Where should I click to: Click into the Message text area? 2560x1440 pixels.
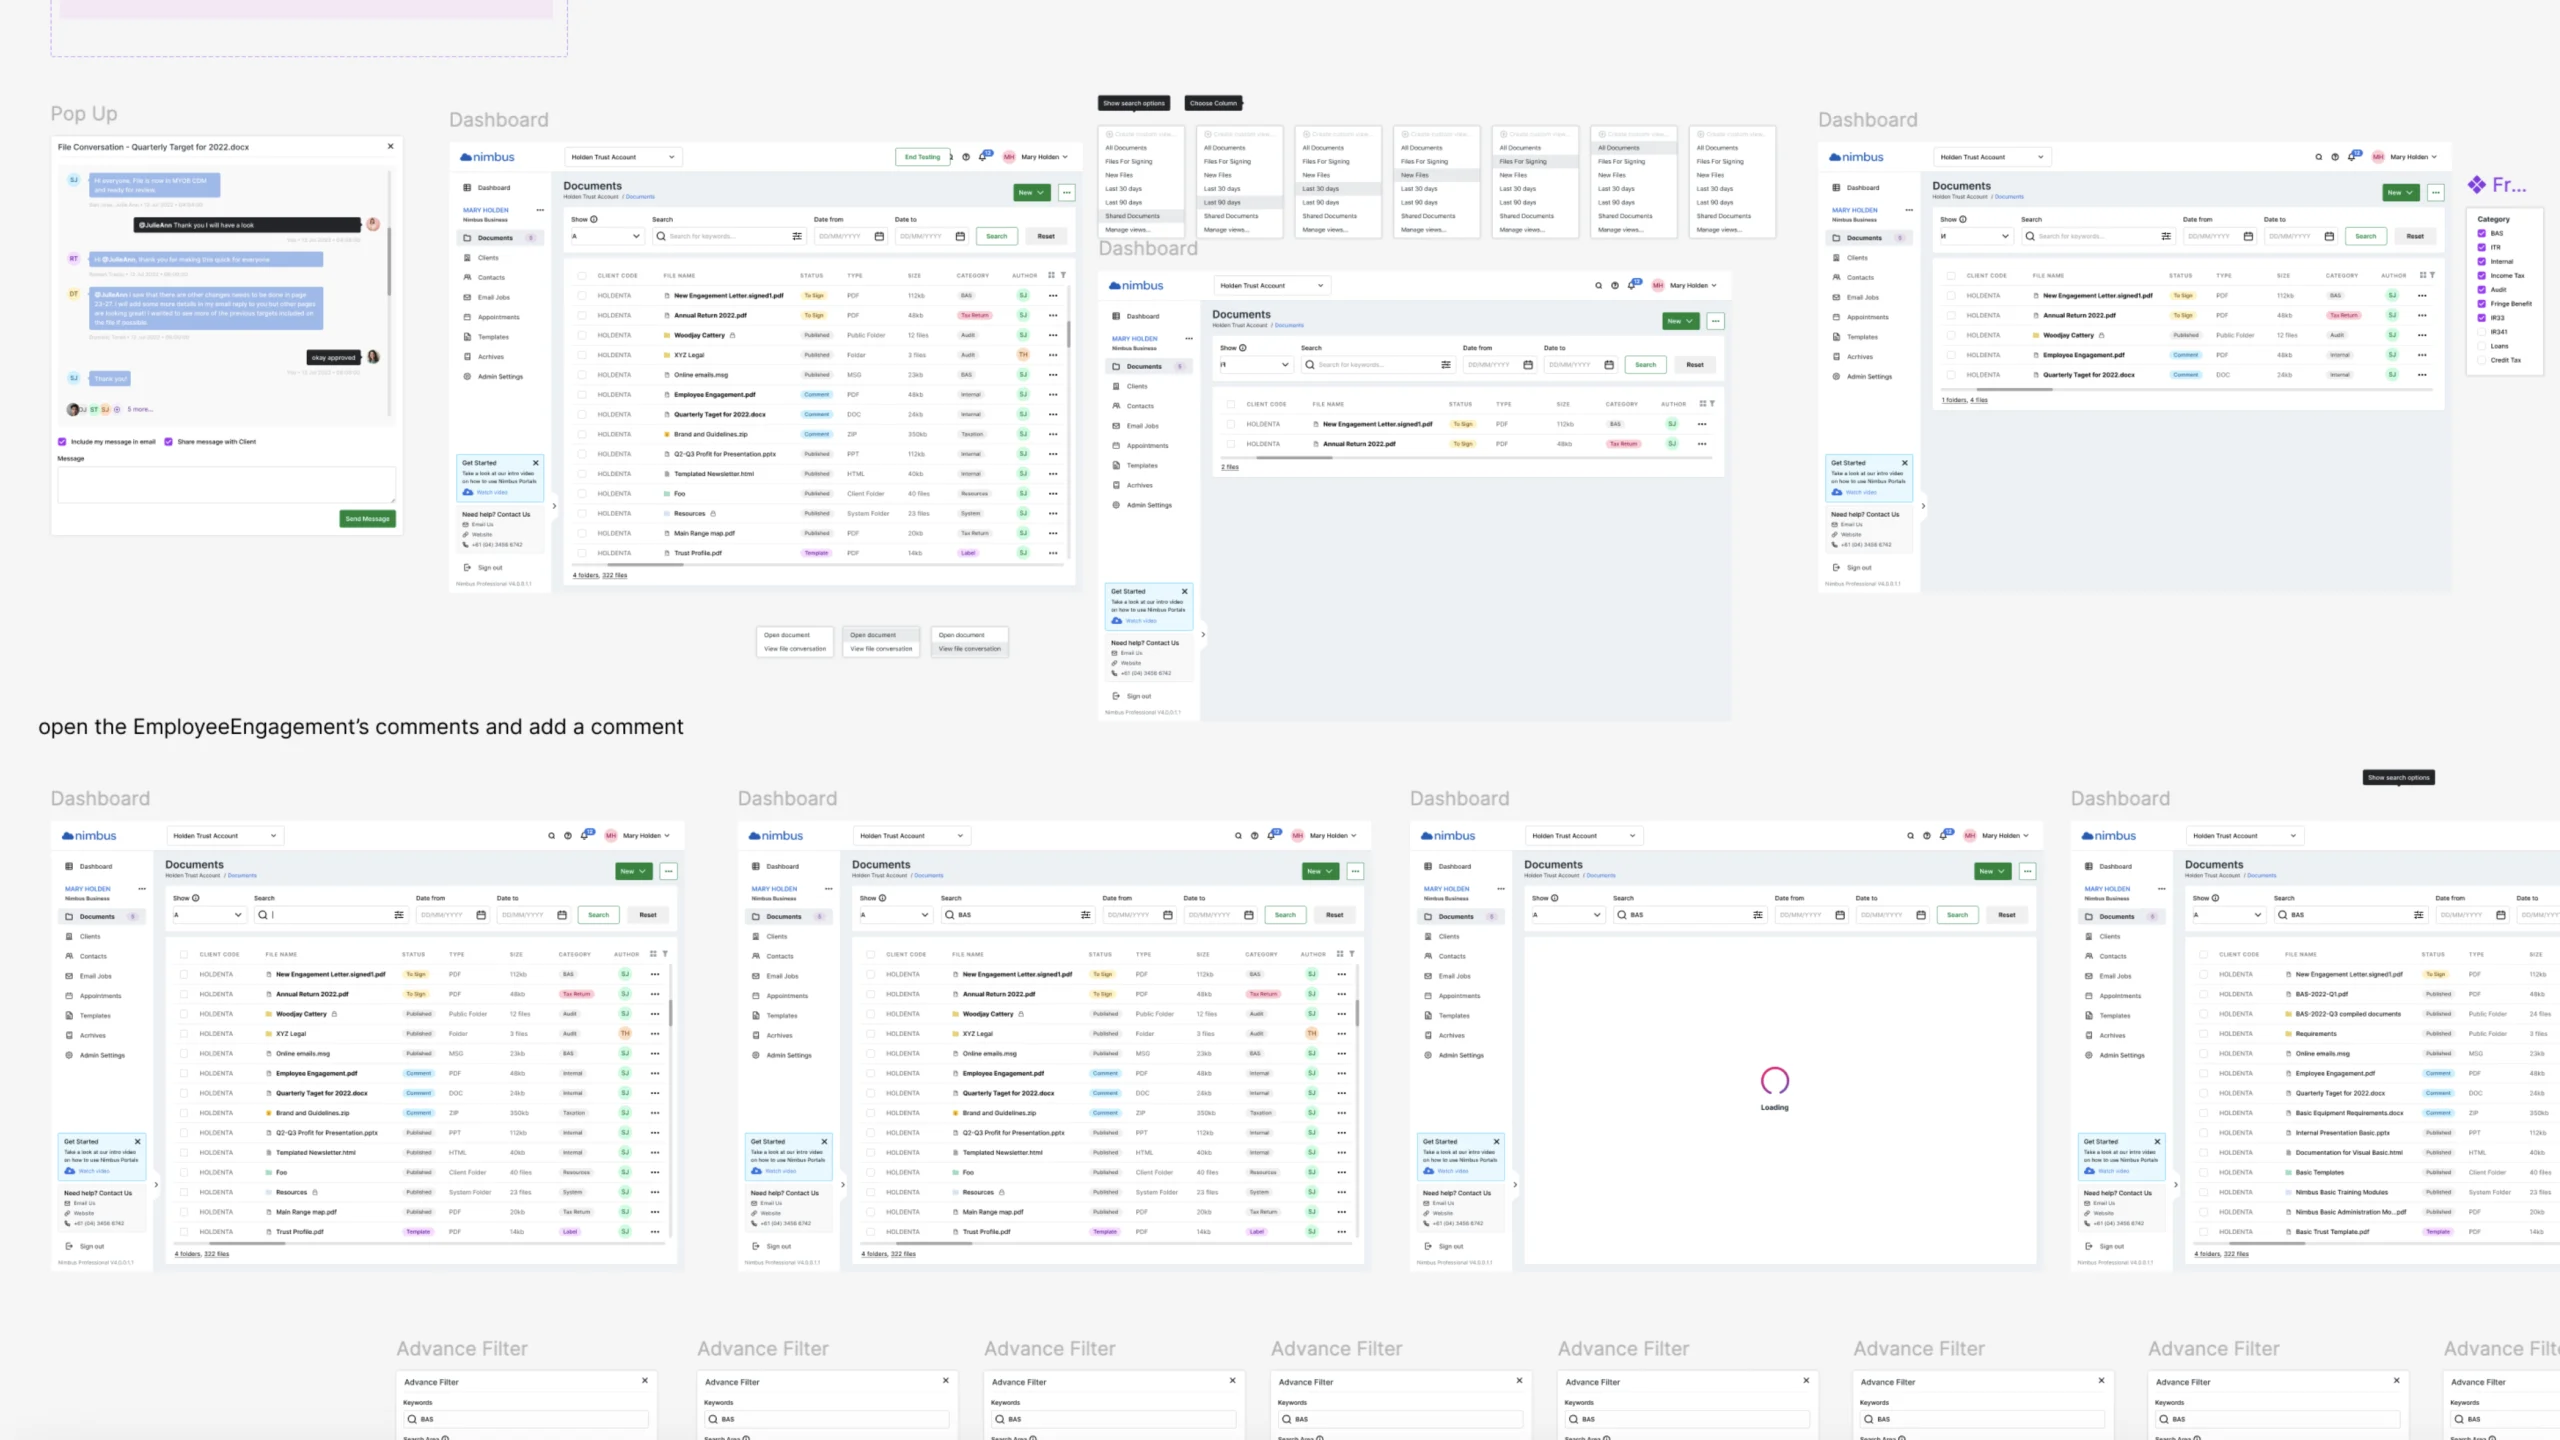[x=227, y=484]
